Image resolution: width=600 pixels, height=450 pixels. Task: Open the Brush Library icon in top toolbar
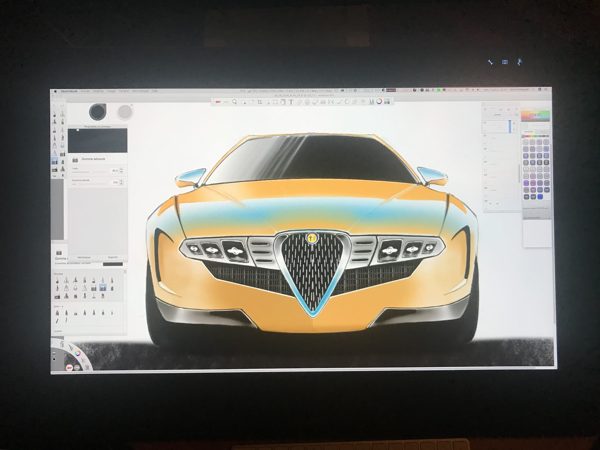coord(371,101)
